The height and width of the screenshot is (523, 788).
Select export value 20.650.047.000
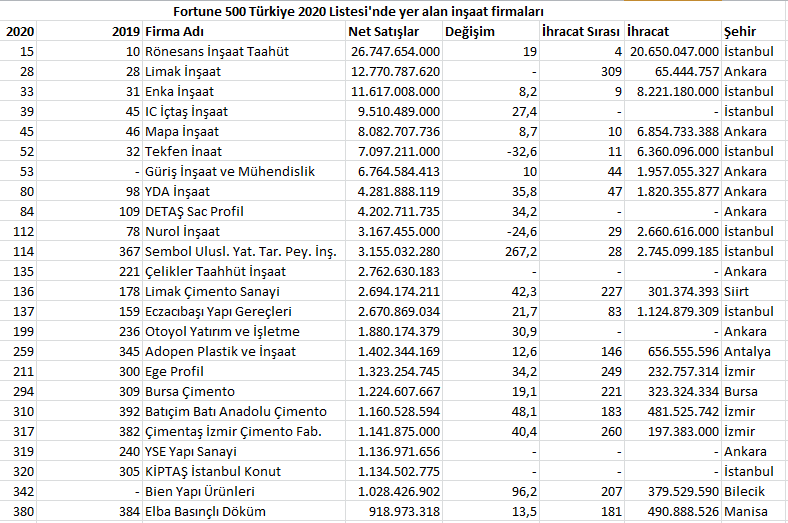point(674,52)
